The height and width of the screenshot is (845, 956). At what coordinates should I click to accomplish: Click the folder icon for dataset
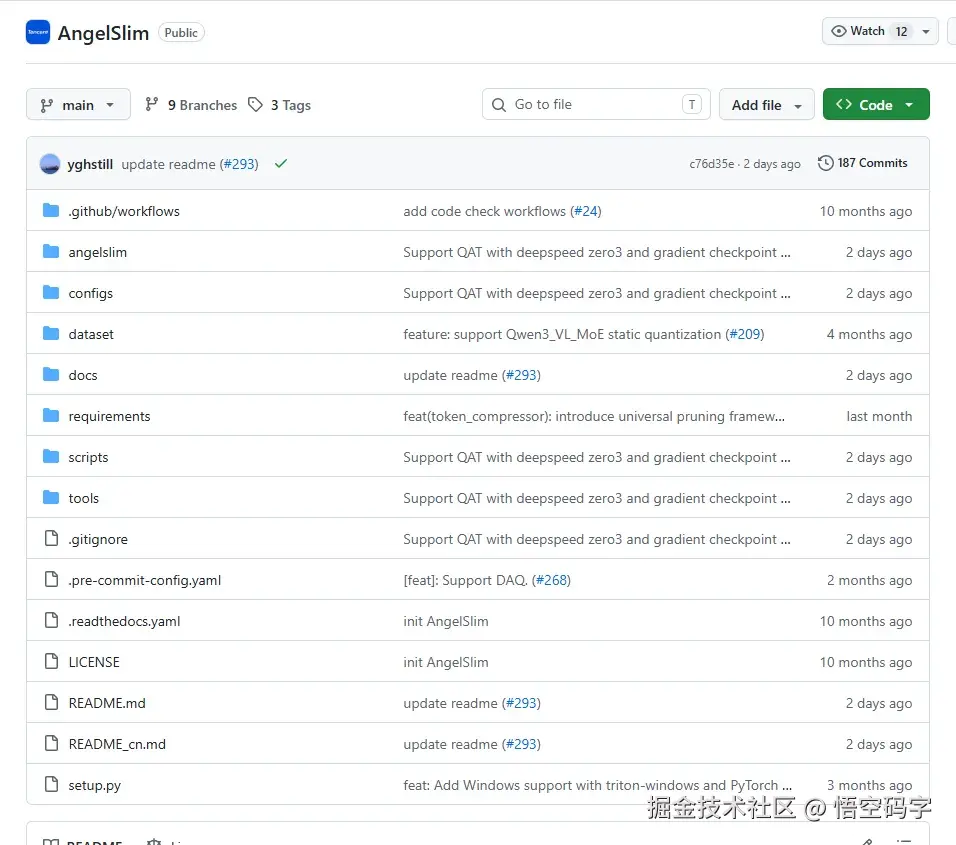[x=51, y=333]
